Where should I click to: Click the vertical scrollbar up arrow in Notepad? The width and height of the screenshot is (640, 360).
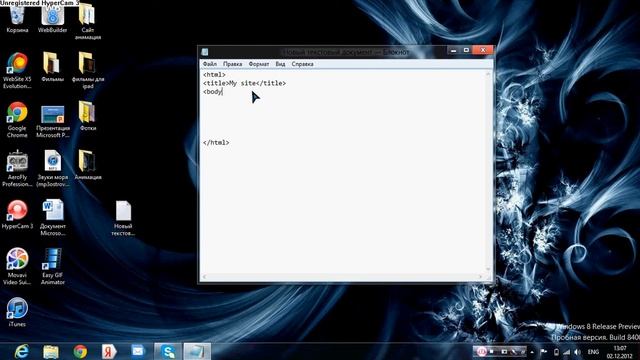(x=489, y=74)
